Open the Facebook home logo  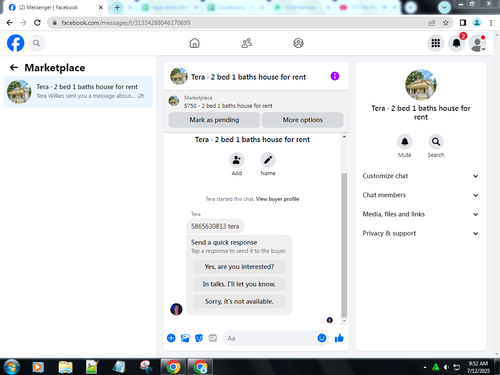16,43
